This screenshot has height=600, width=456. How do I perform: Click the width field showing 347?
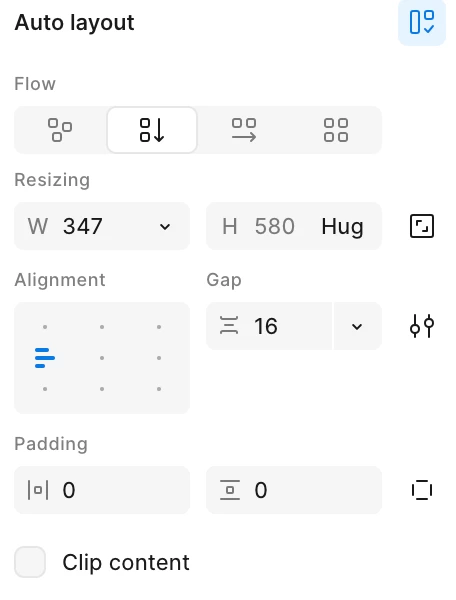point(102,226)
